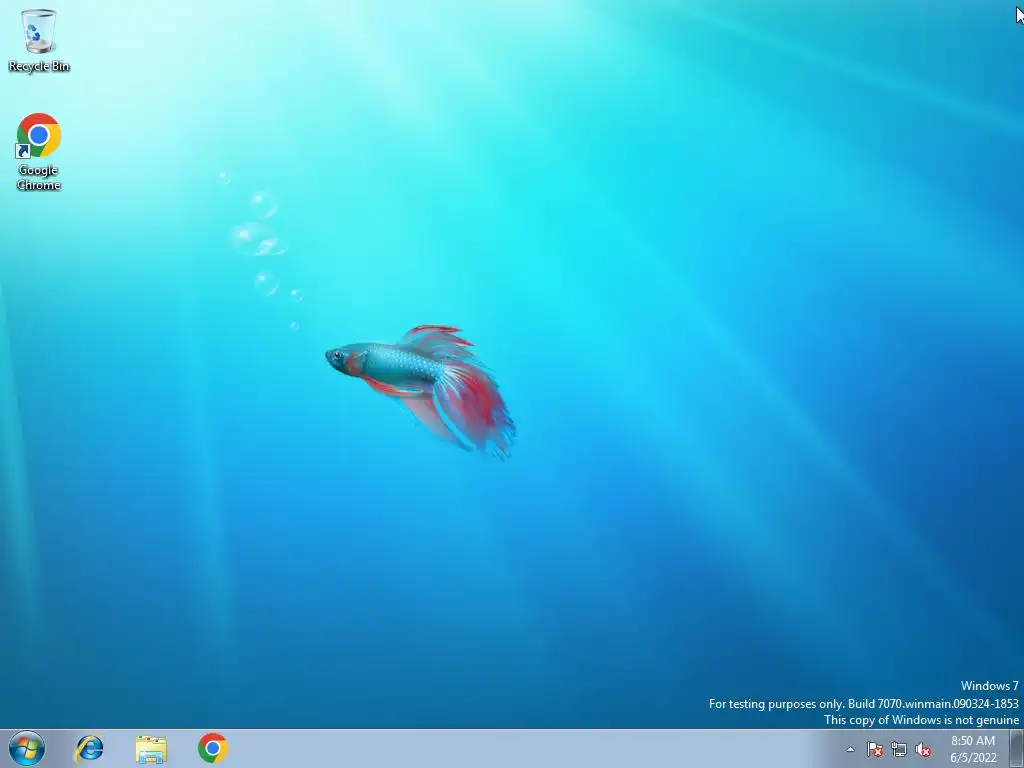This screenshot has width=1024, height=768.
Task: Open the muted volume speaker icon
Action: point(923,749)
